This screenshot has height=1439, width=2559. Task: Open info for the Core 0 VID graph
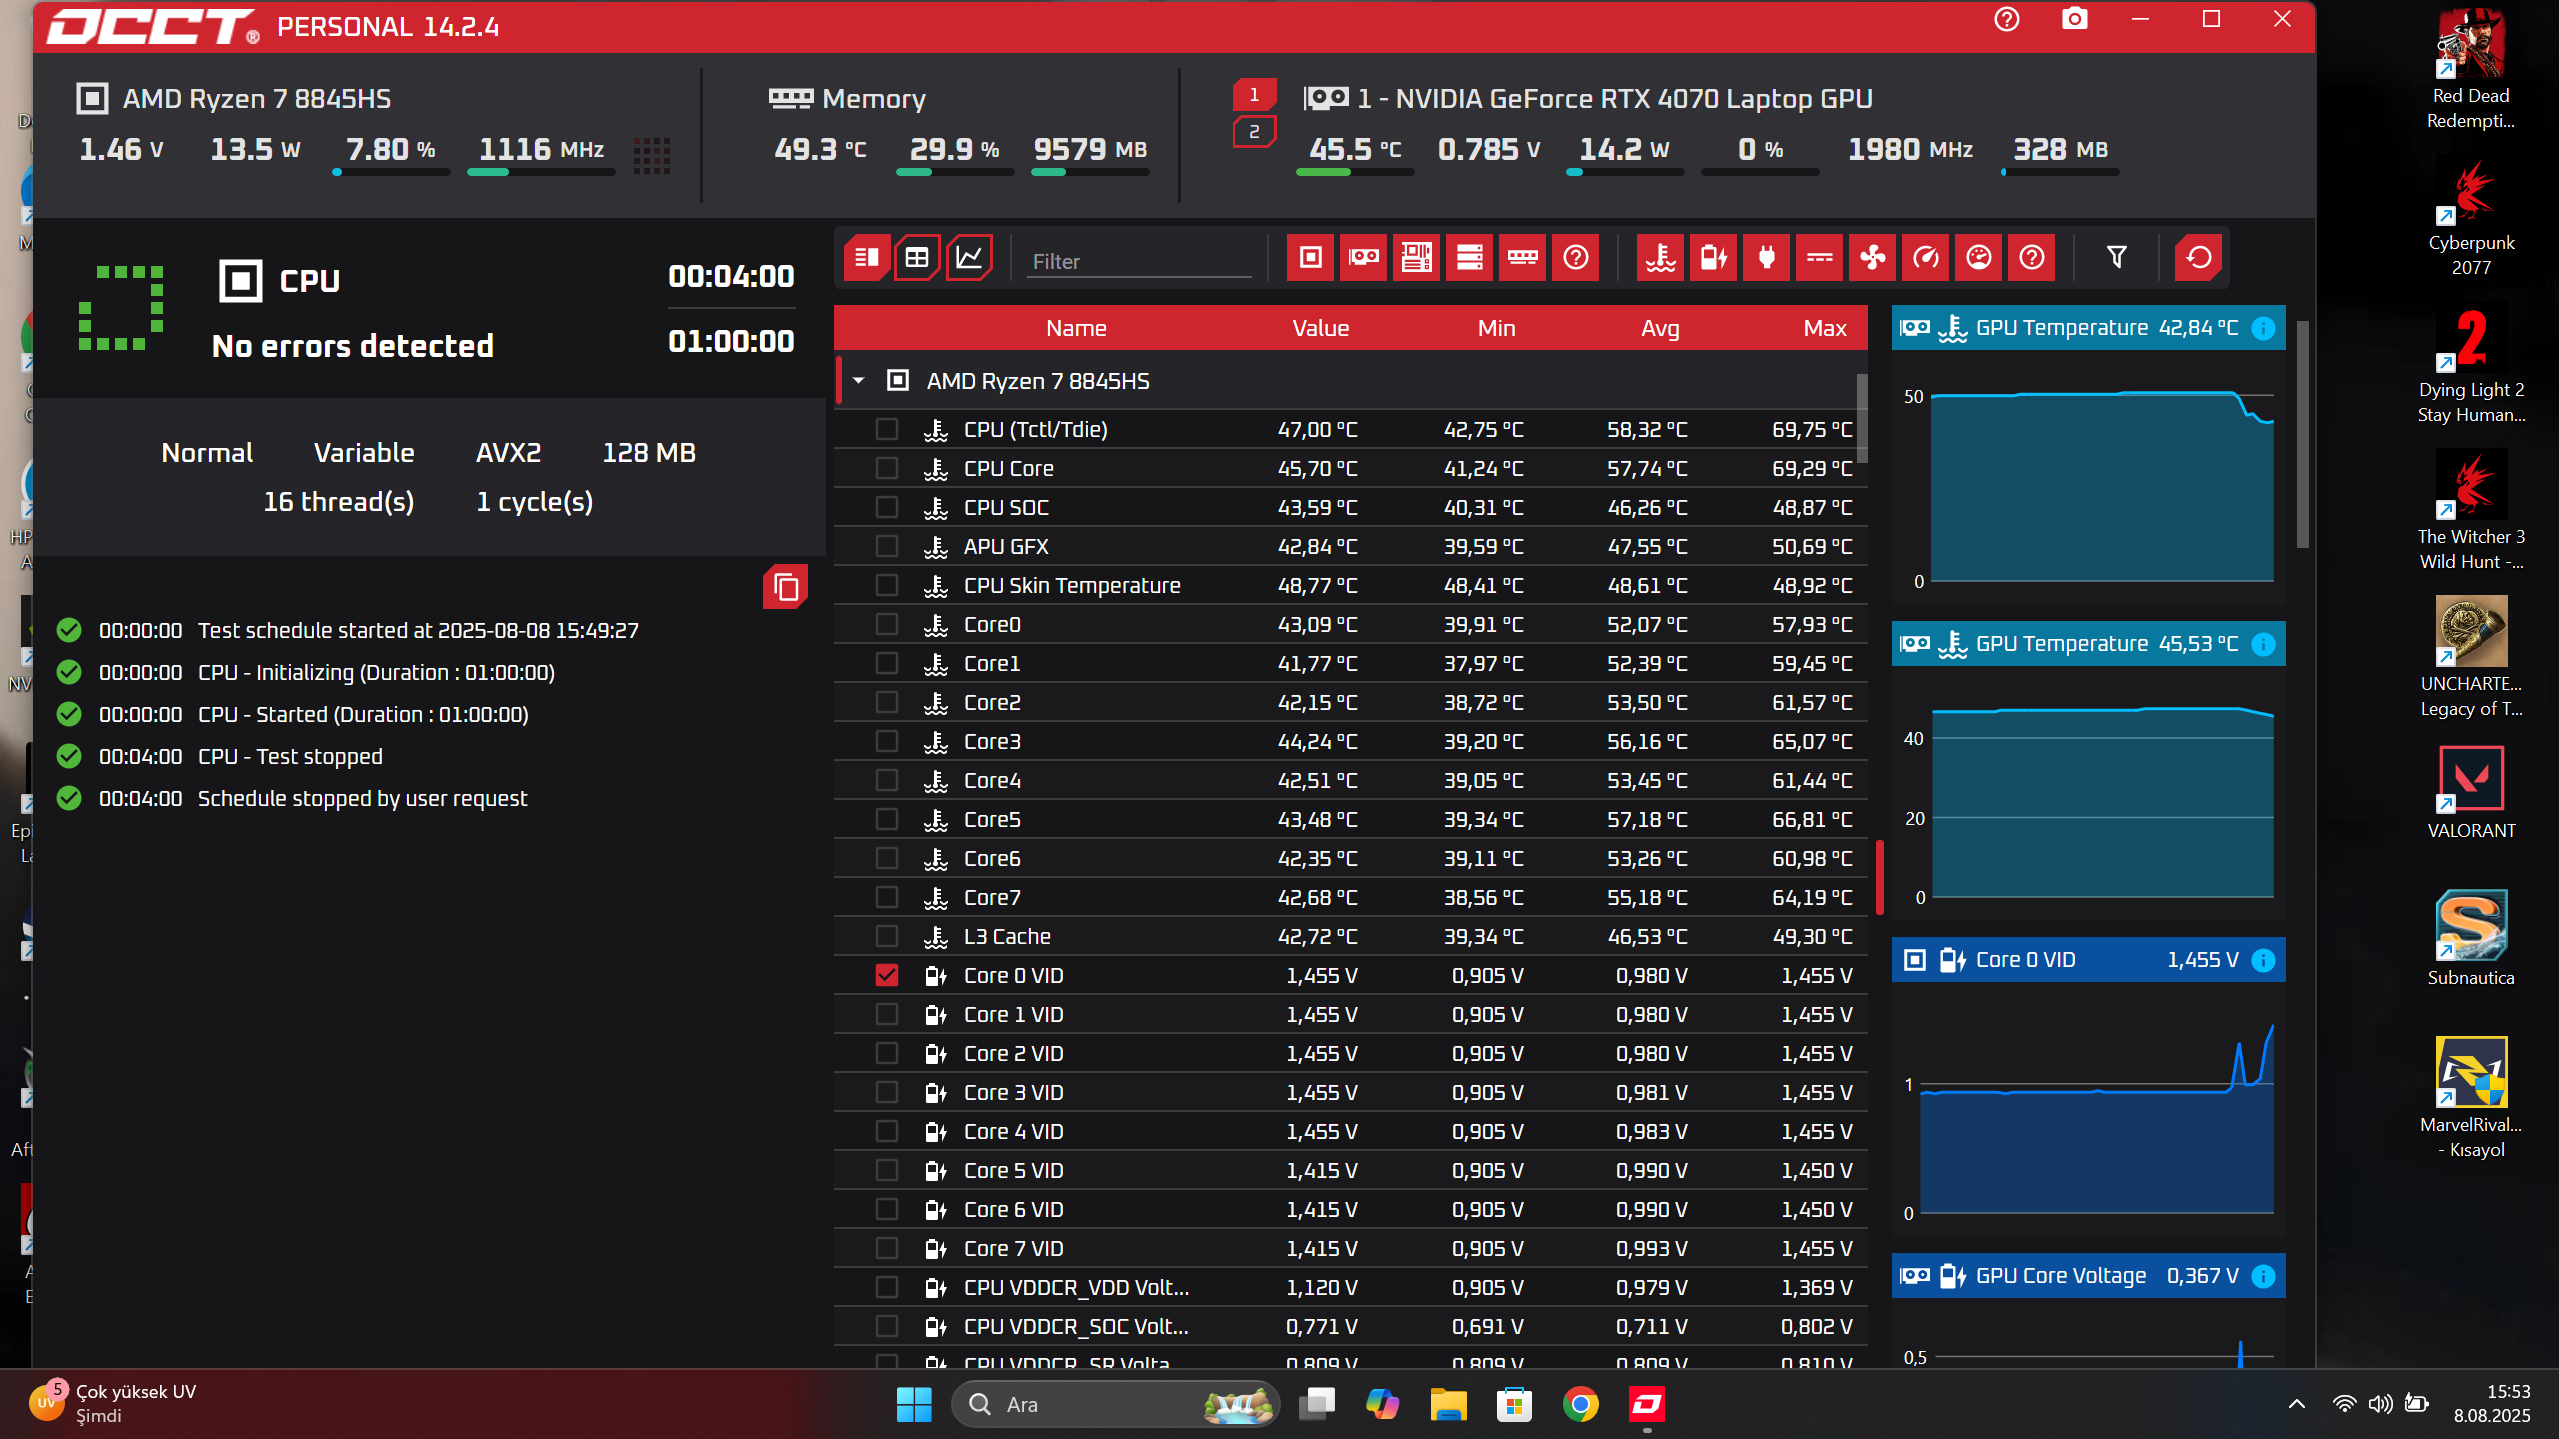pyautogui.click(x=2264, y=960)
